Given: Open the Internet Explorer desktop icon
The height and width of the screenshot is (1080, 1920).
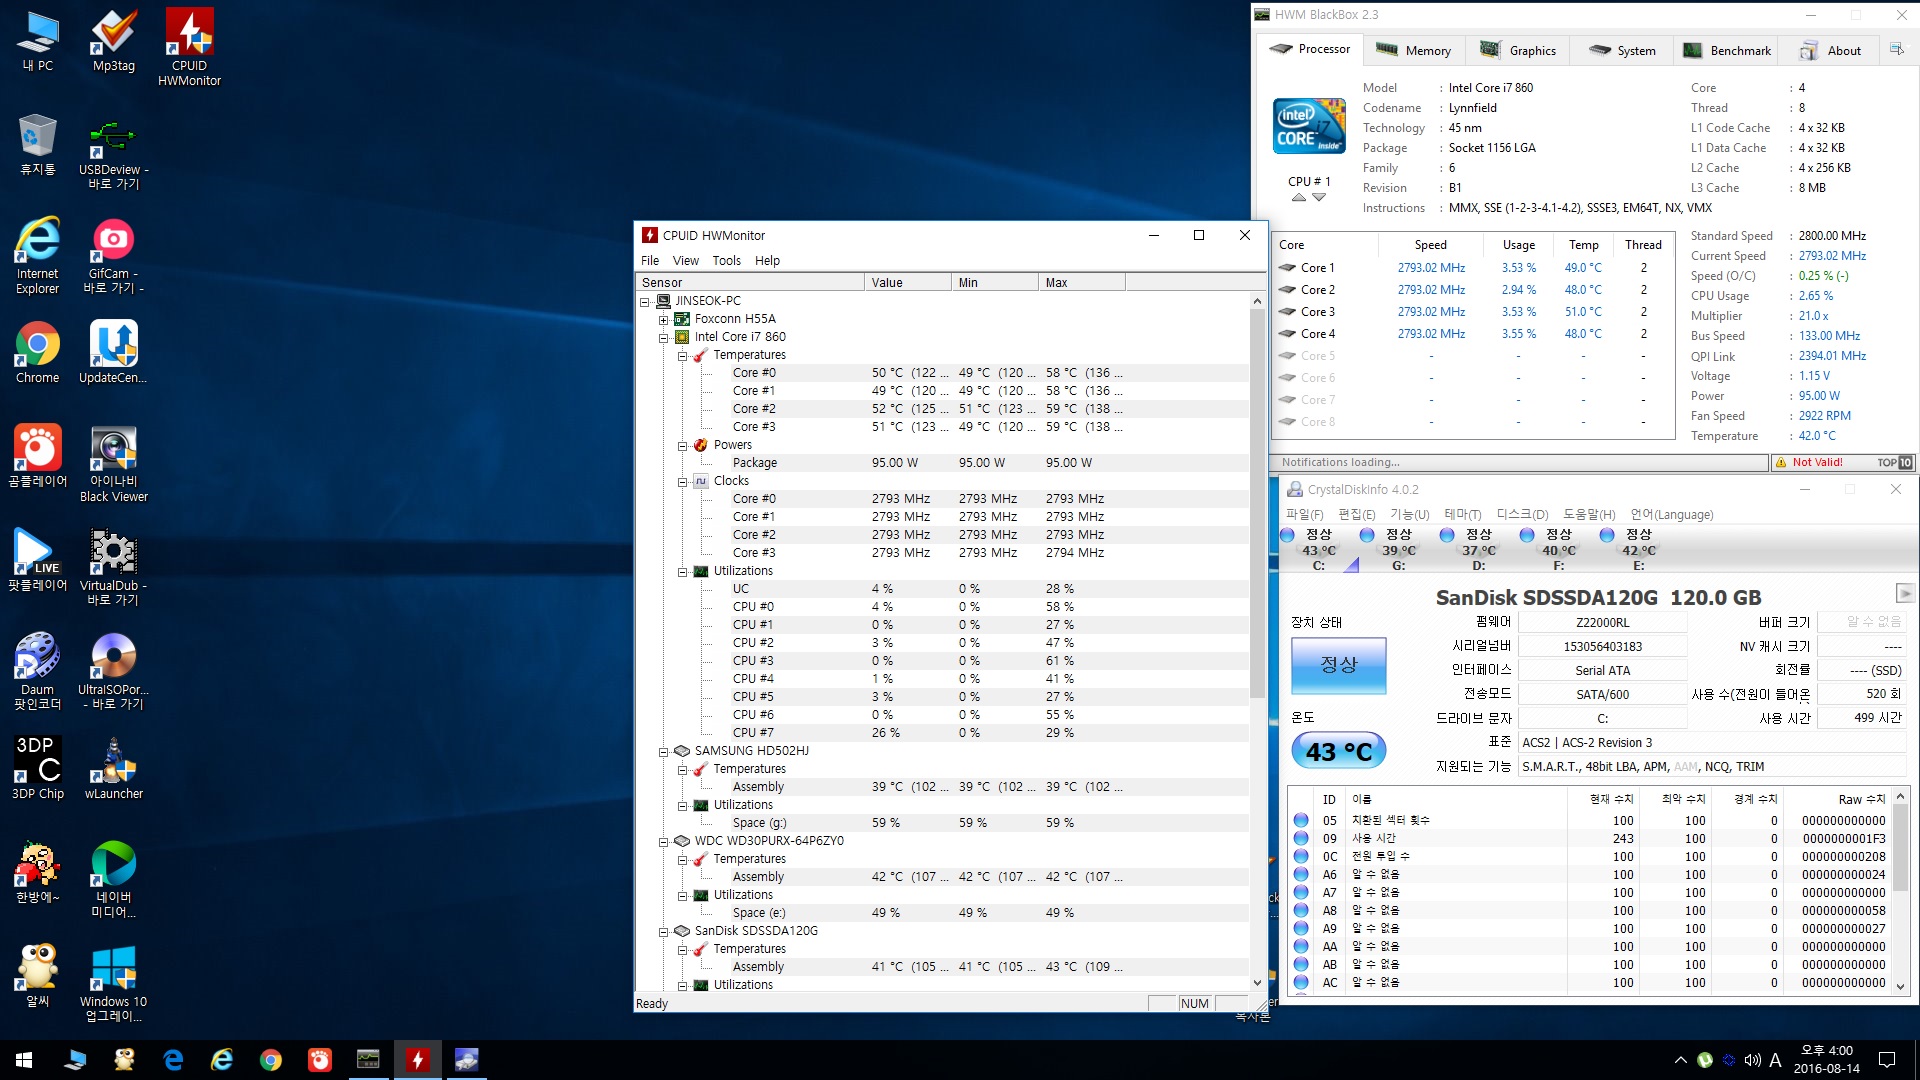Looking at the screenshot, I should coord(38,256).
